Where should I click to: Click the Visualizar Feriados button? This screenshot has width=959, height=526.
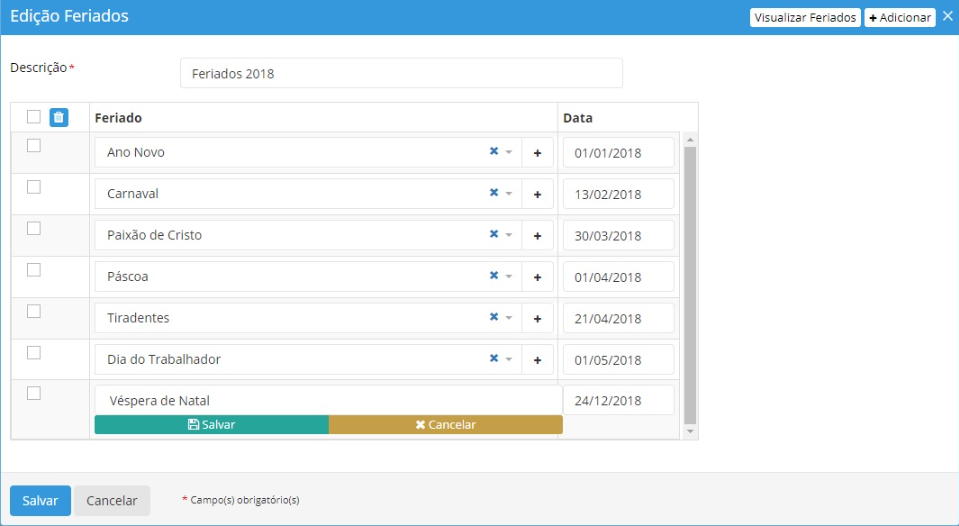click(805, 18)
